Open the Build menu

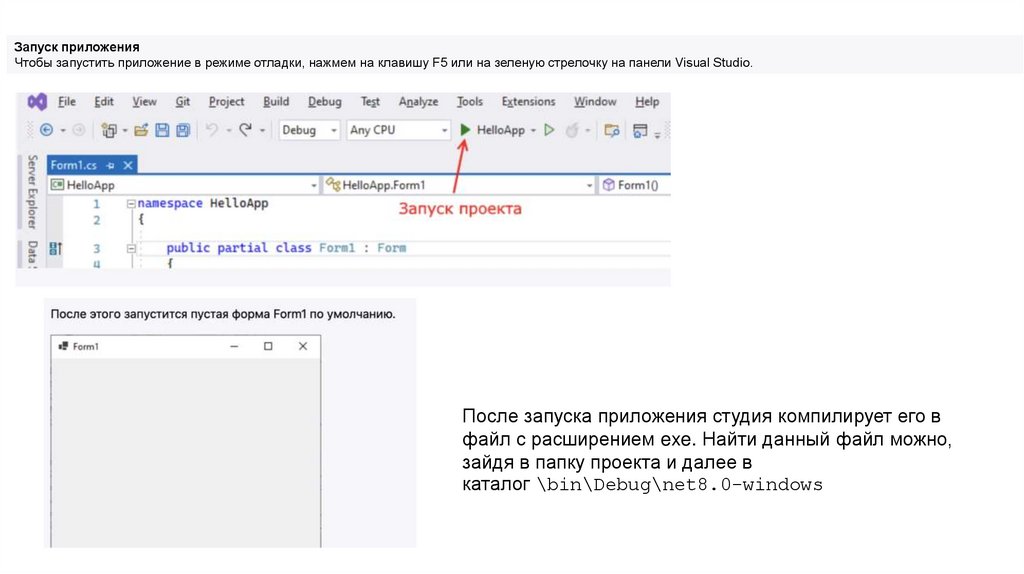(x=276, y=101)
